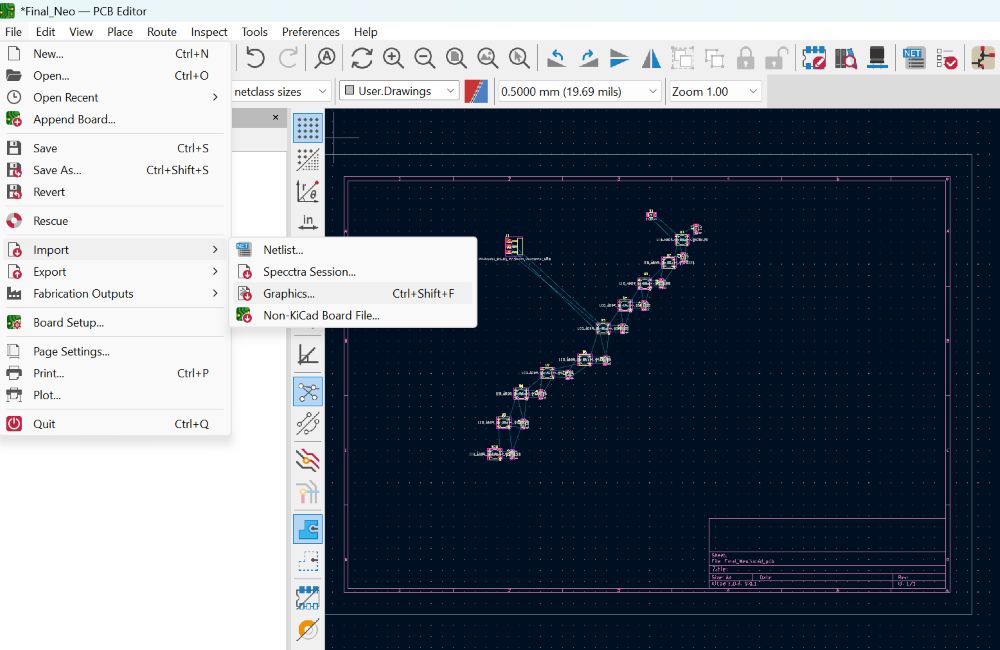Select Page Settings... menu entry
Screen dimensions: 1000x650
tap(113, 351)
